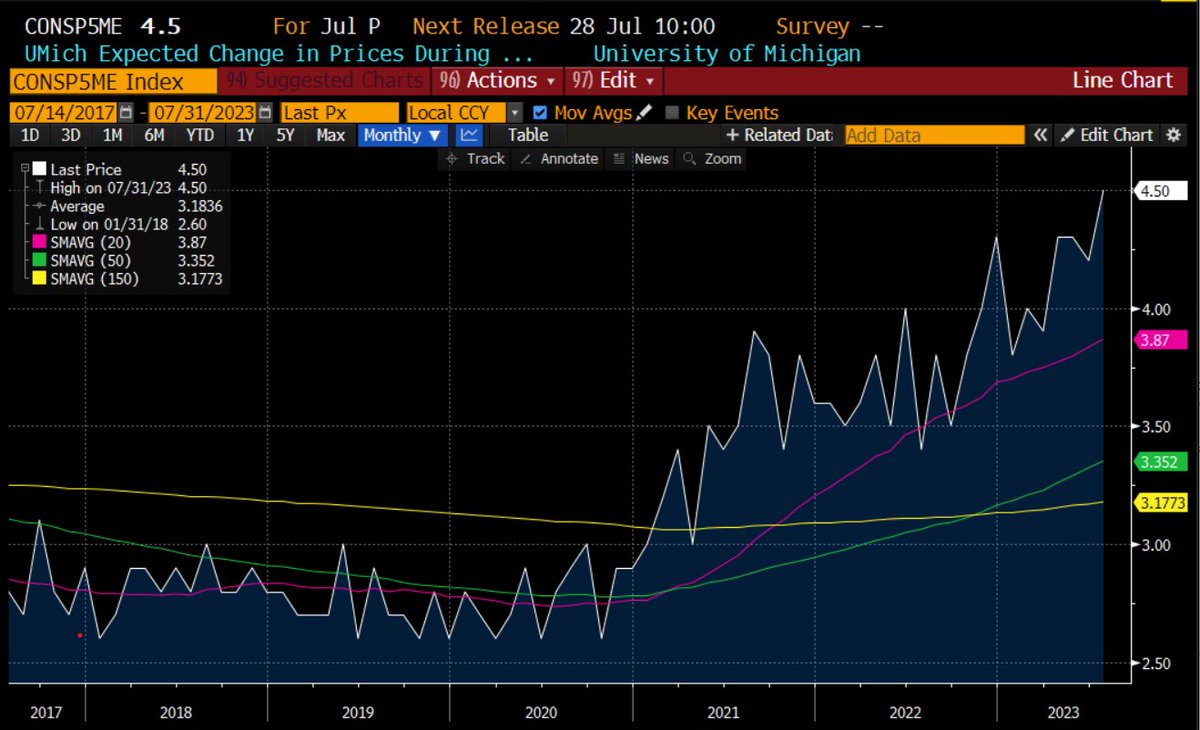1200x730 pixels.
Task: Click the start date 07/14/2017 field
Action: tap(64, 113)
